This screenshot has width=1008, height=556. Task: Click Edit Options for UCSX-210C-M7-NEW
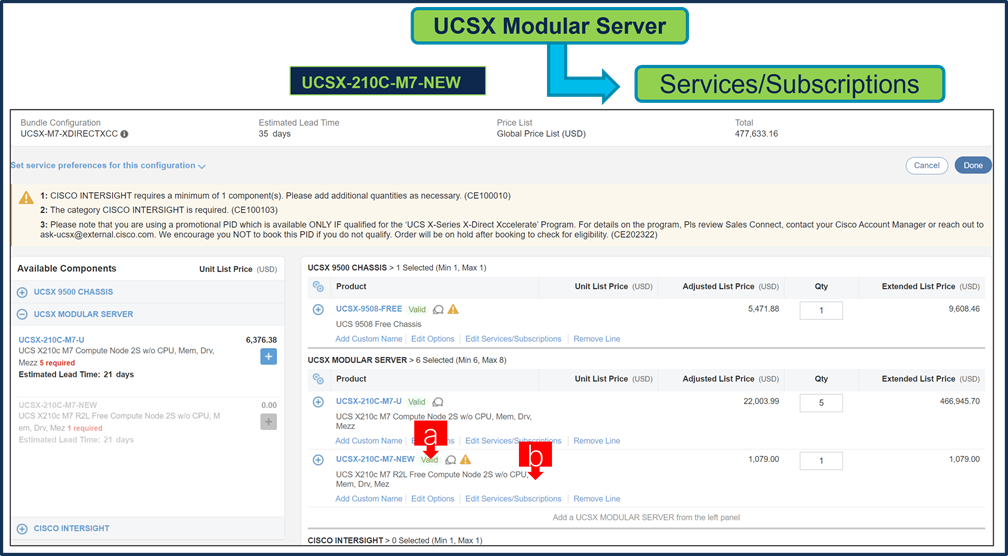pyautogui.click(x=433, y=499)
